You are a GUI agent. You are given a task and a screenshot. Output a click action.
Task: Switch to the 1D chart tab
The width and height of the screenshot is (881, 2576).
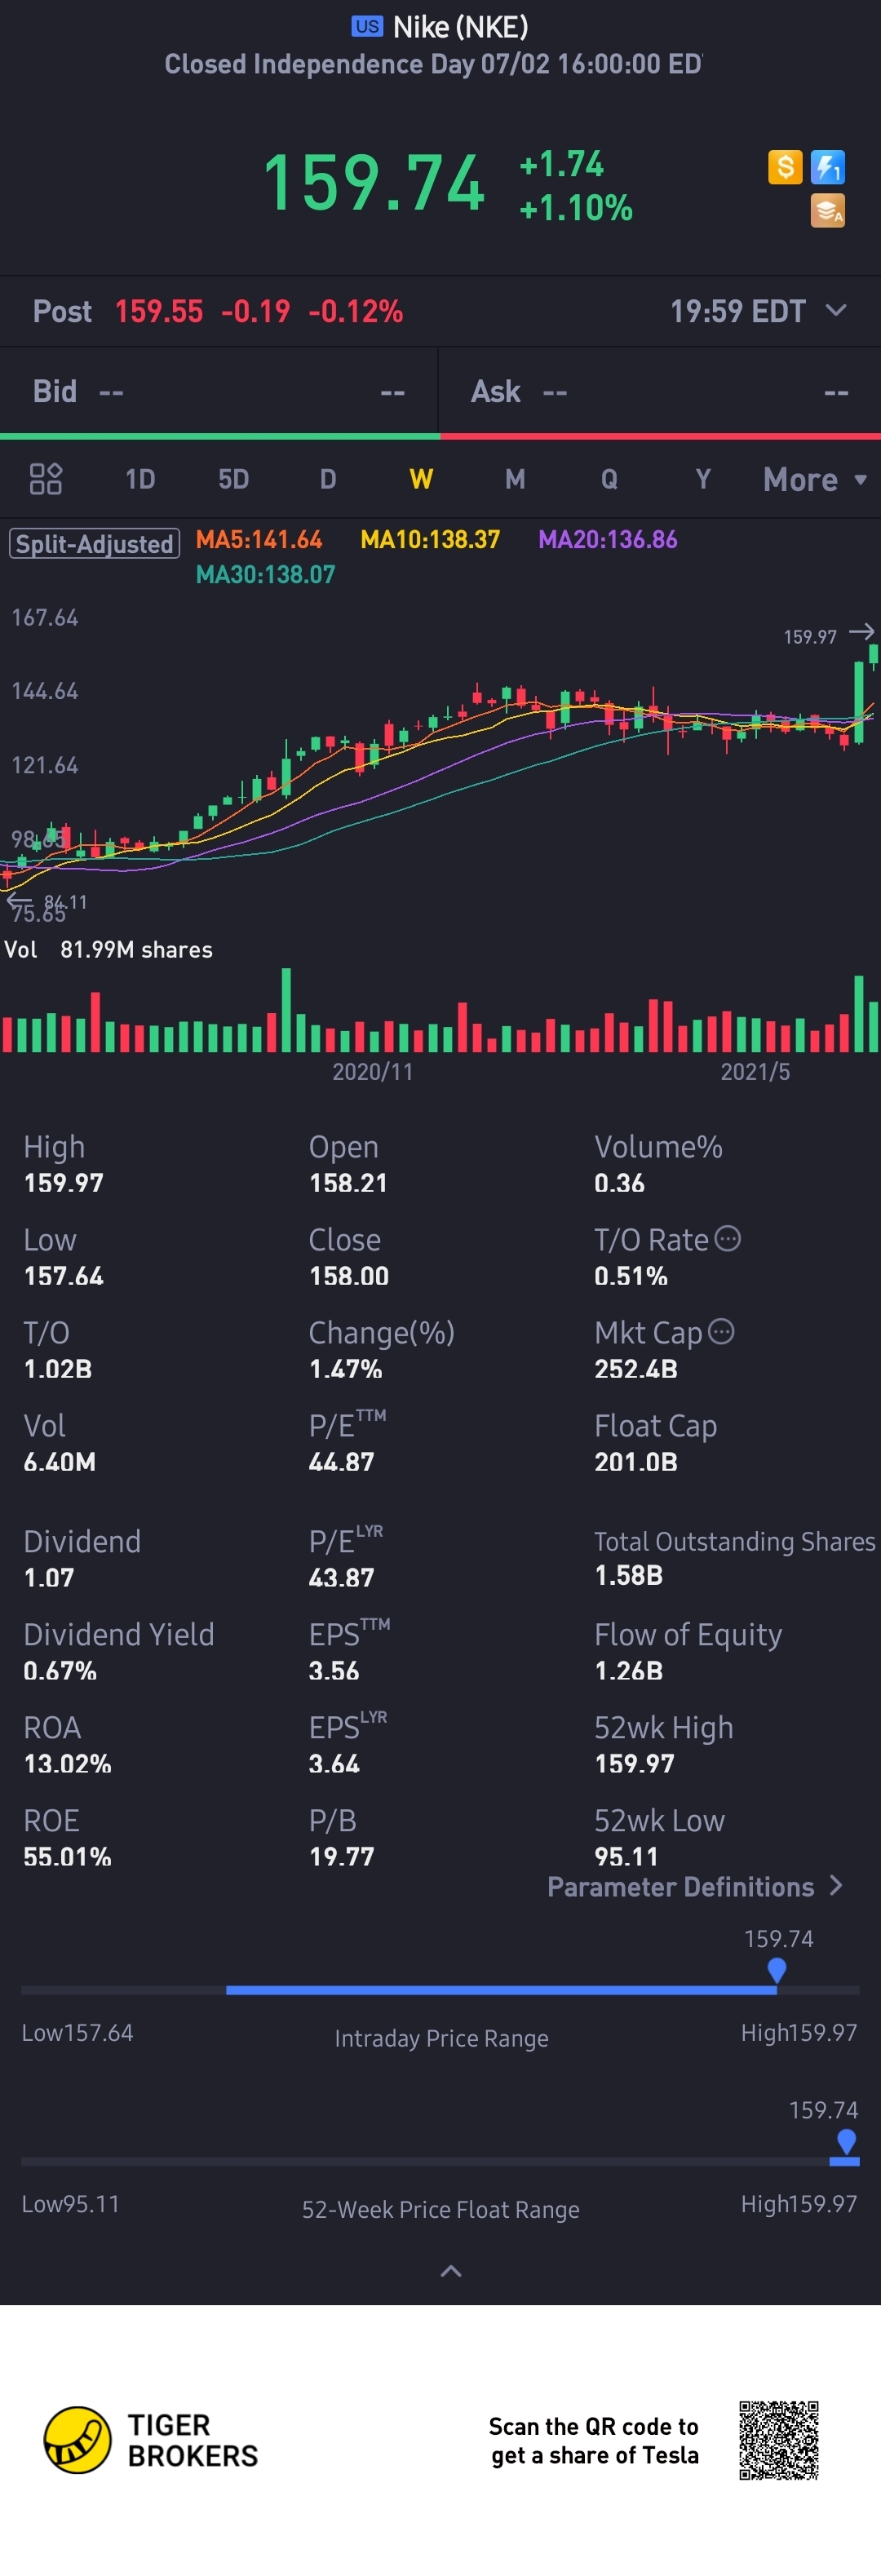[x=140, y=479]
